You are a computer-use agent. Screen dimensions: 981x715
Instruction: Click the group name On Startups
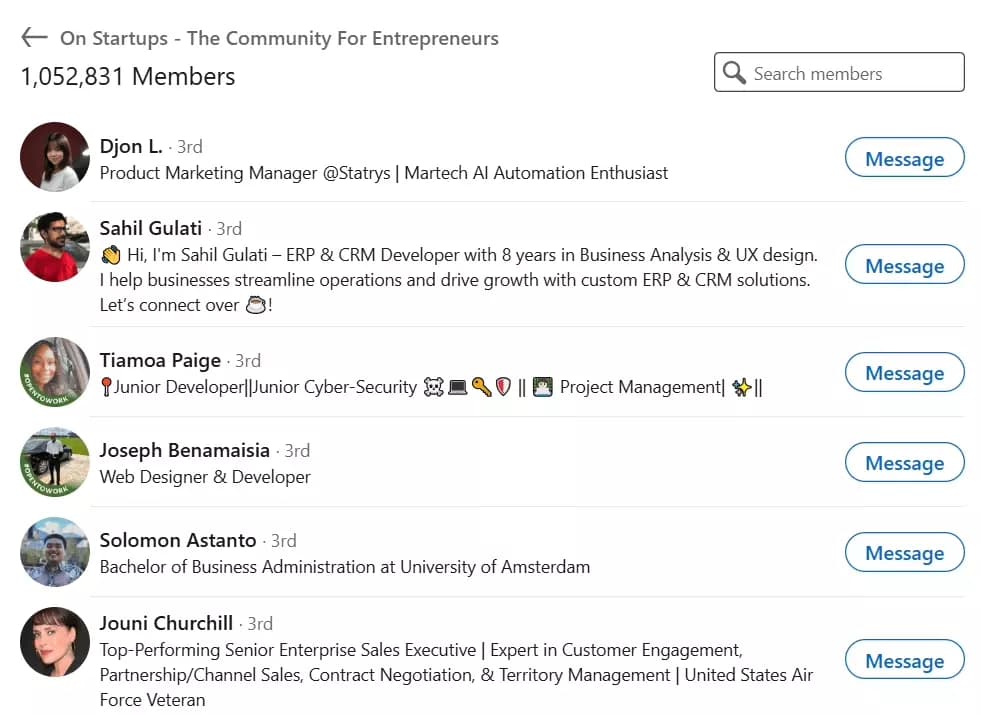[279, 38]
